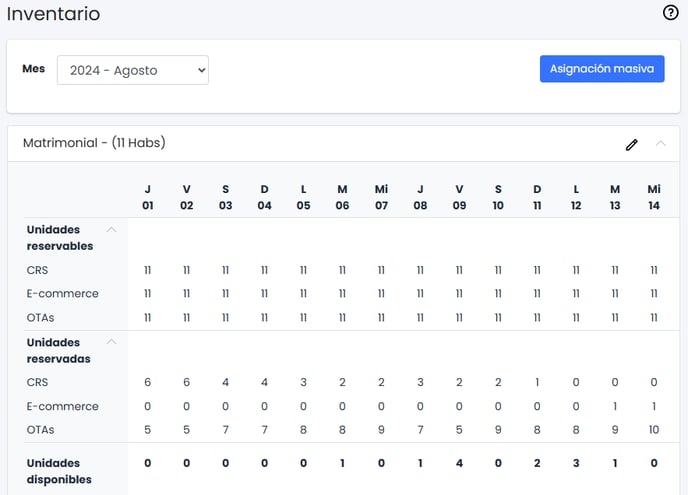Click CRS reservable value for day 01
The height and width of the screenshot is (495, 688).
pyautogui.click(x=147, y=270)
